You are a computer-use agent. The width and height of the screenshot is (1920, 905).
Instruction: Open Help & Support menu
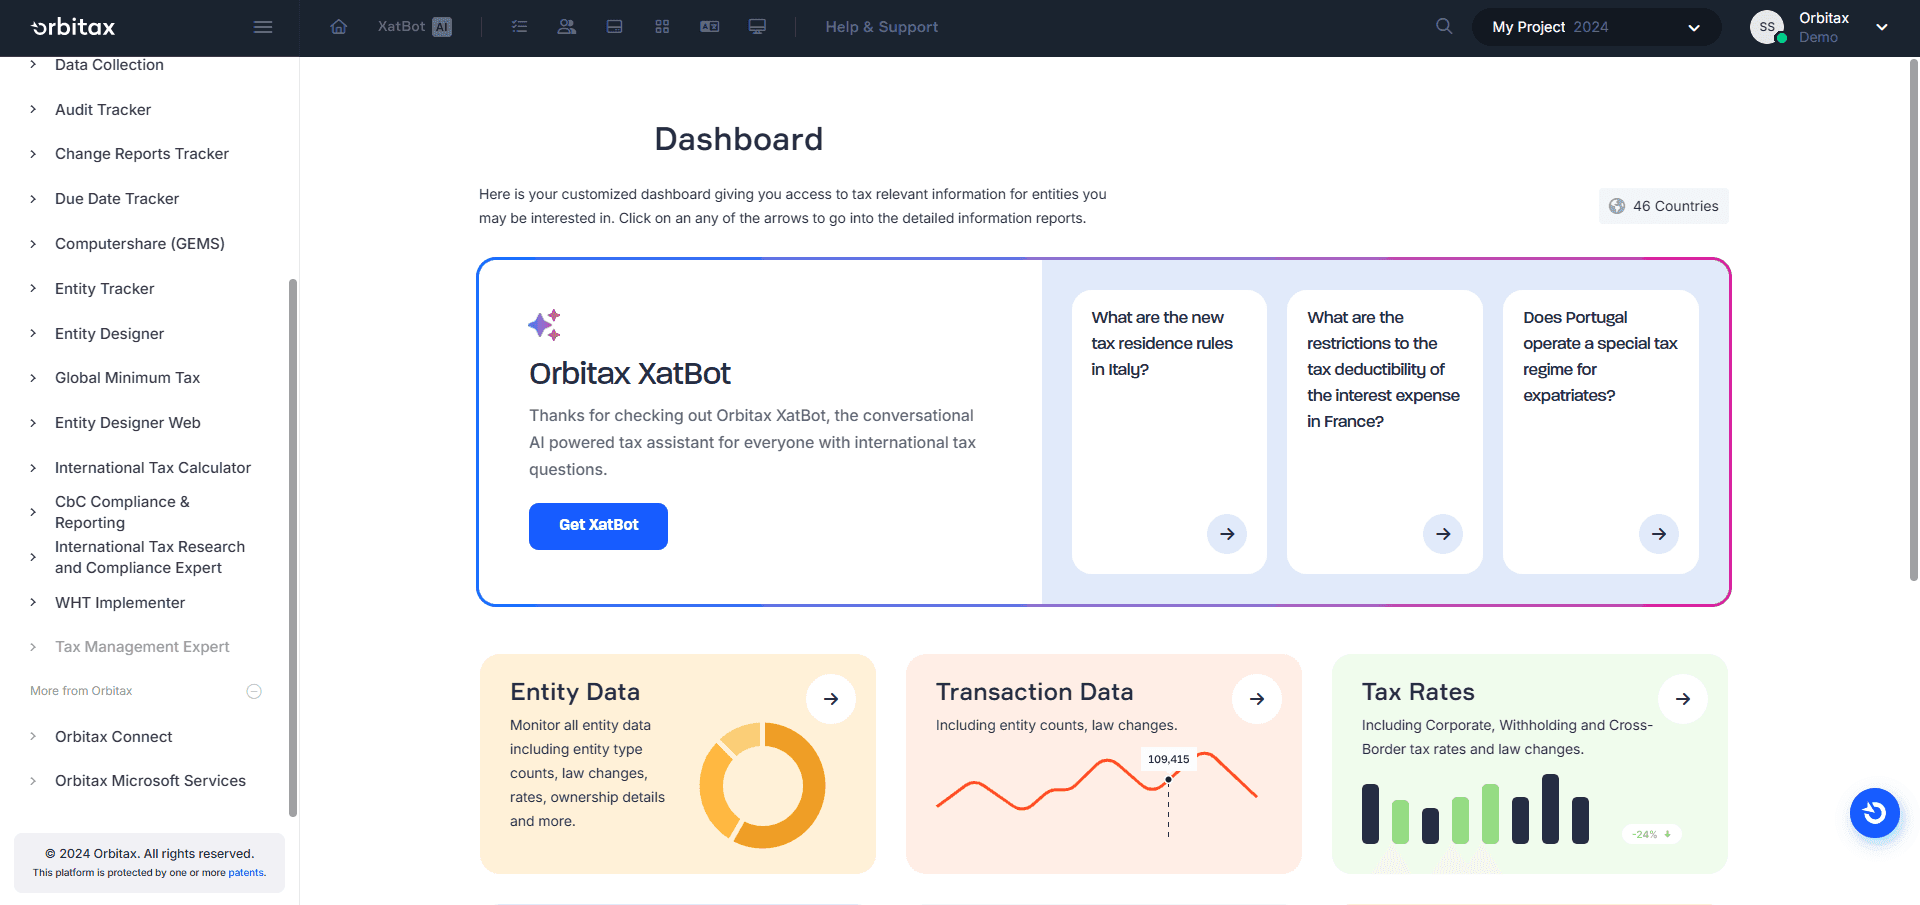[882, 27]
